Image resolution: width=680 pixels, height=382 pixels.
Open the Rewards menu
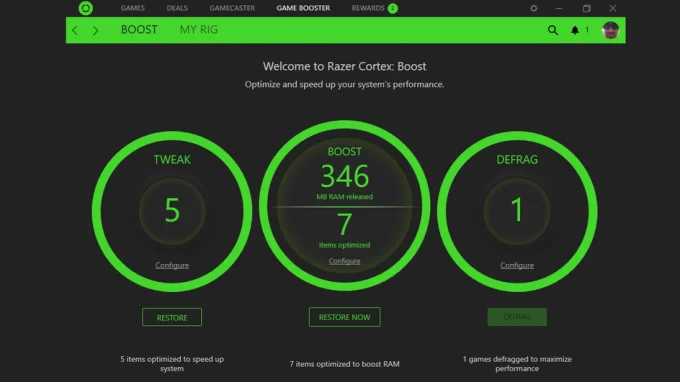click(x=368, y=8)
